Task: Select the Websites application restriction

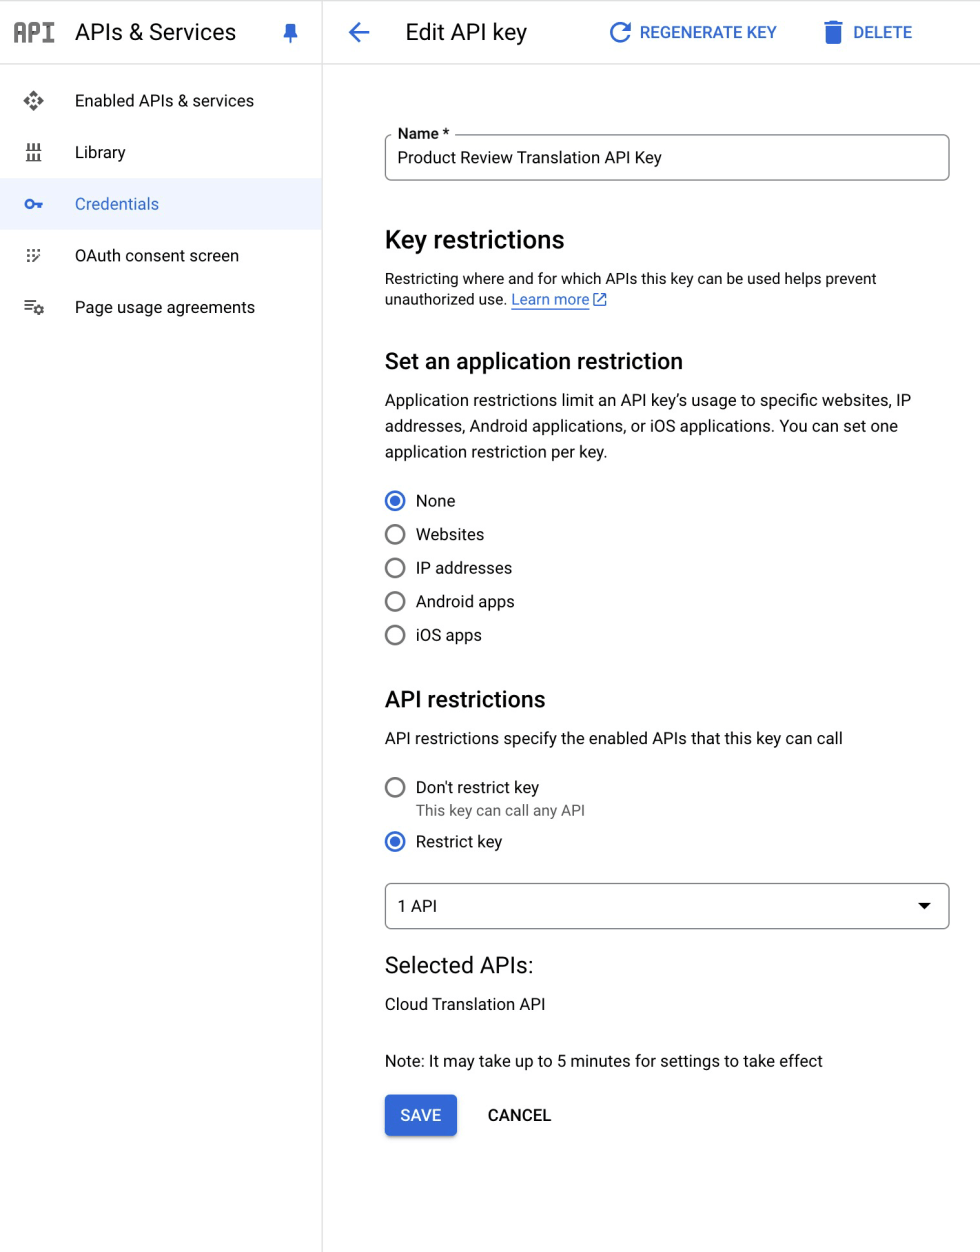Action: (396, 535)
